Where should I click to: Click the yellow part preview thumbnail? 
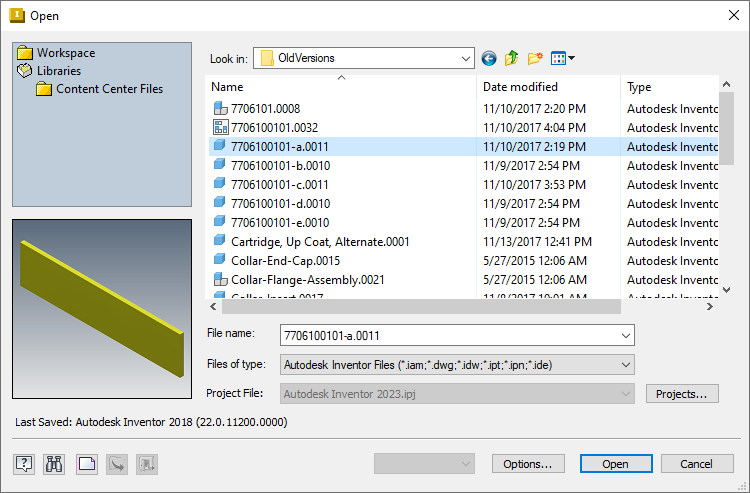102,309
